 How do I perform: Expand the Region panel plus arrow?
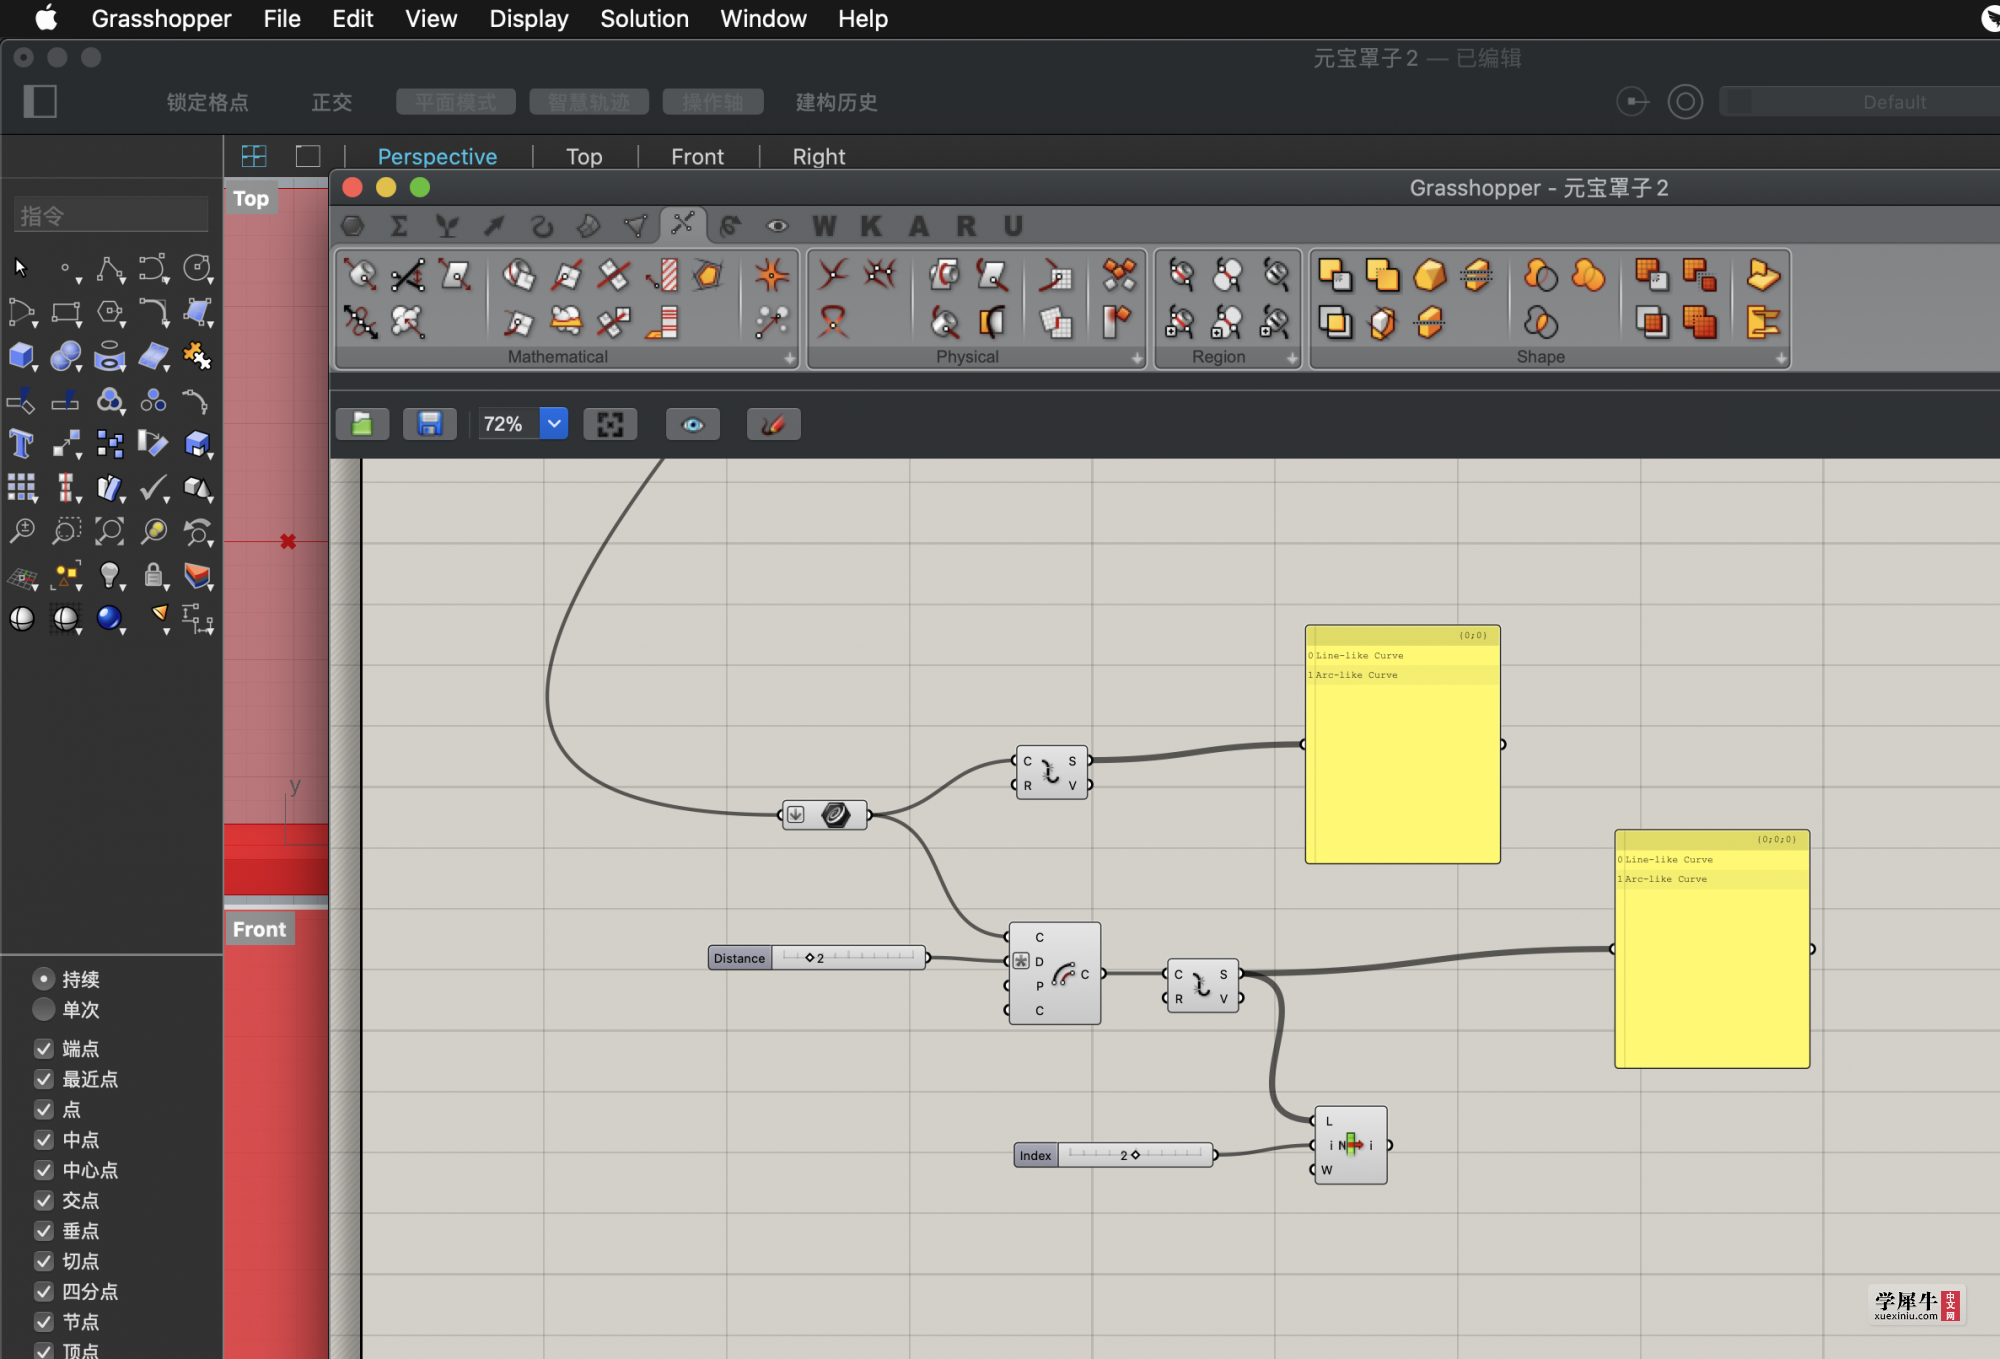tap(1292, 357)
